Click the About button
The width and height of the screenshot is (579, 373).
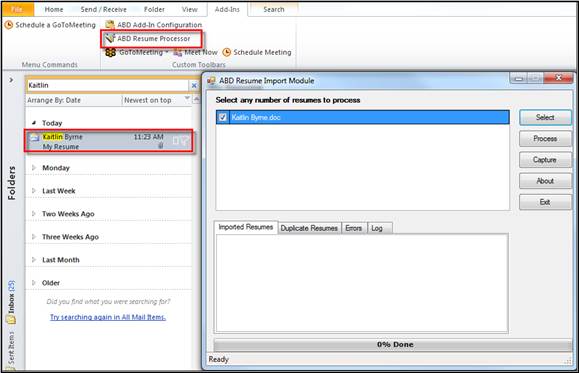tap(545, 181)
